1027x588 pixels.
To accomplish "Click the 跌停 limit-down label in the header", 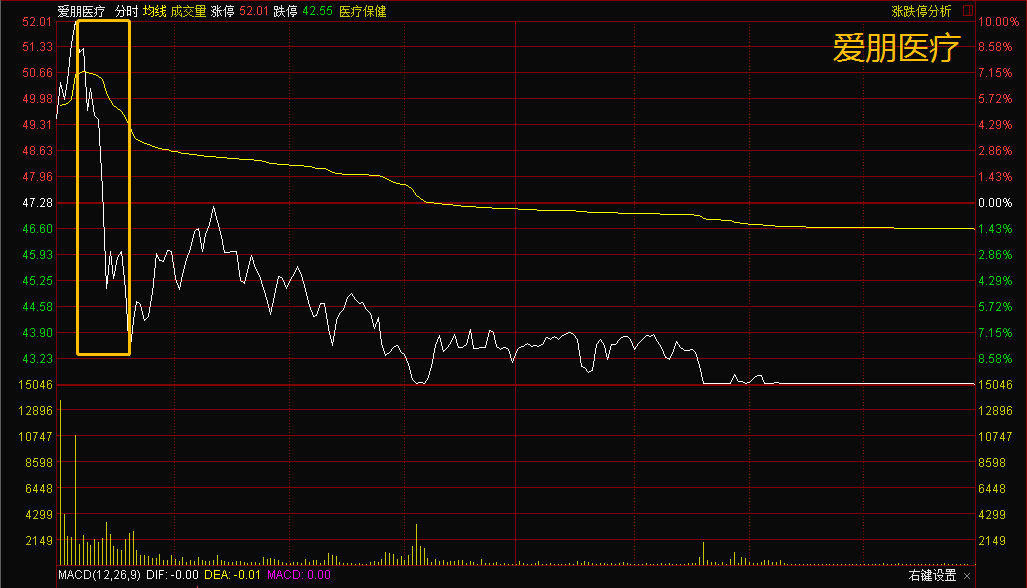I will pyautogui.click(x=286, y=11).
